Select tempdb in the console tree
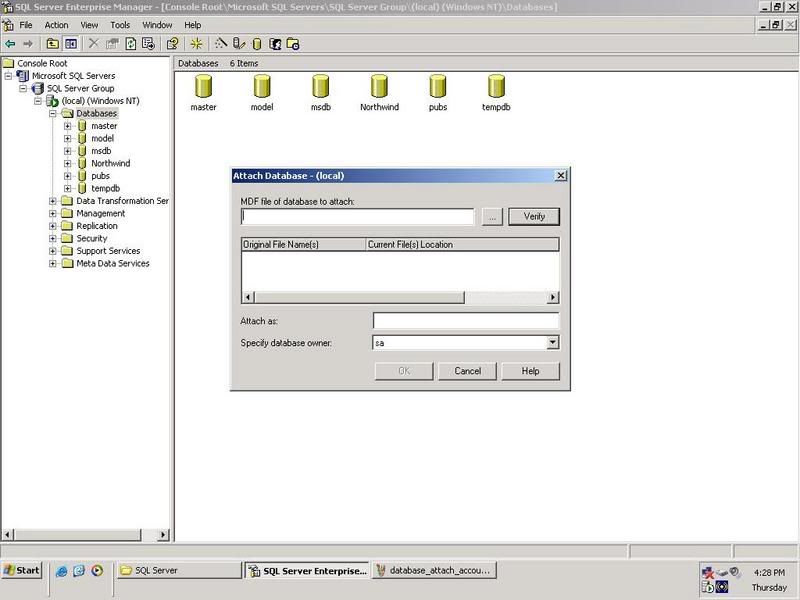The image size is (800, 600). coord(106,188)
